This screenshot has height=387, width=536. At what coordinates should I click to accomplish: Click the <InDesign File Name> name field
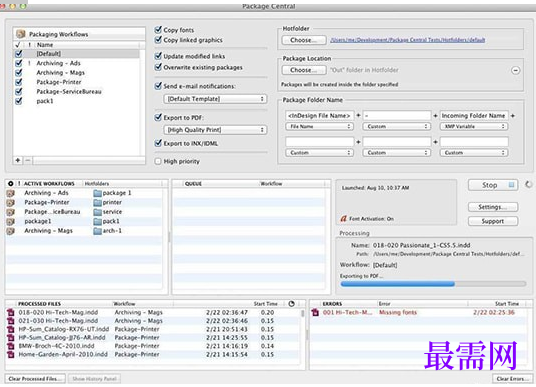pos(319,116)
